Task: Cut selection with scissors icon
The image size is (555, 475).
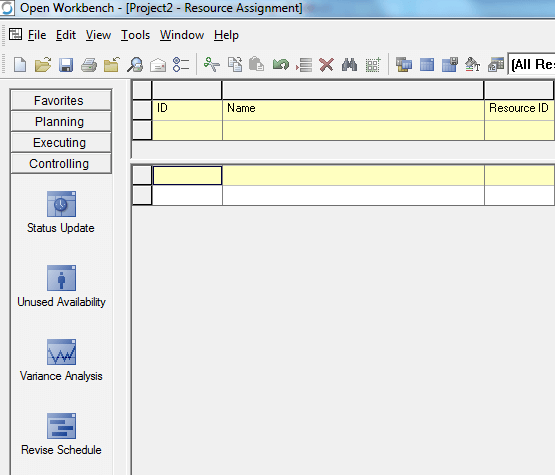Action: 212,65
